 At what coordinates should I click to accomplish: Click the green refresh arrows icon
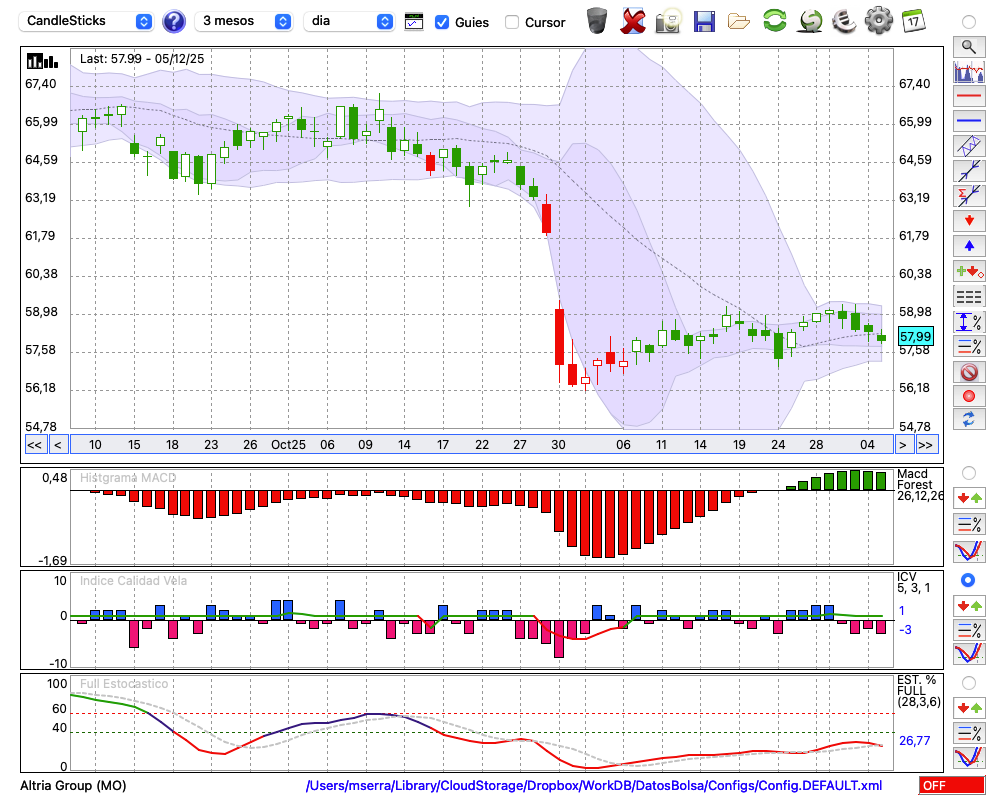(x=774, y=21)
